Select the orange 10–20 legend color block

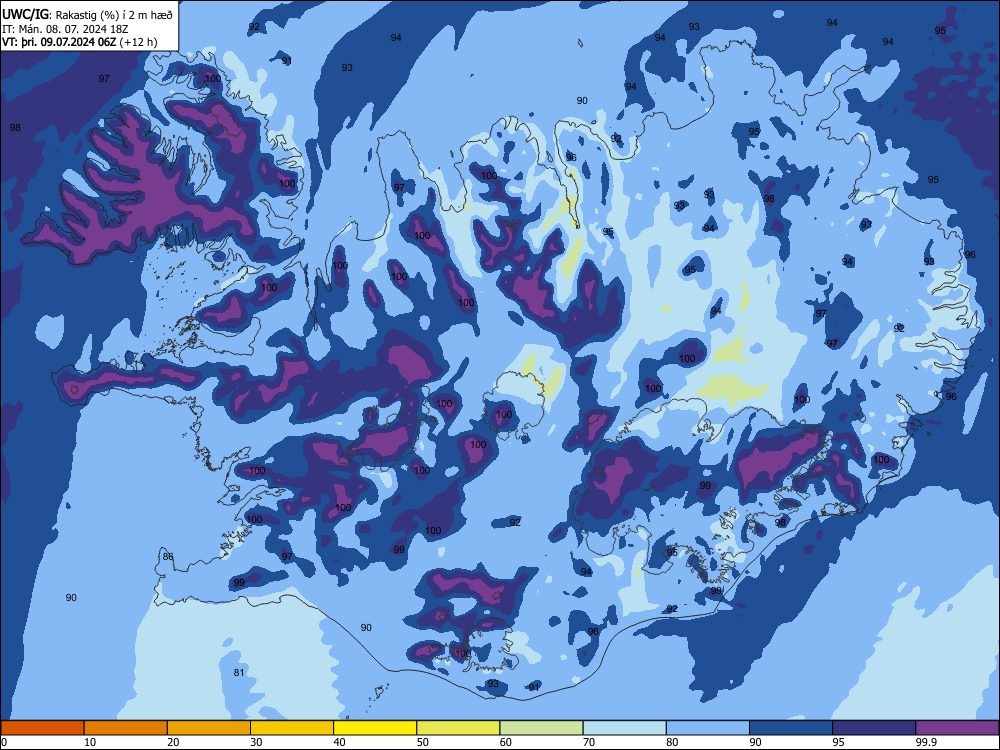coord(126,728)
